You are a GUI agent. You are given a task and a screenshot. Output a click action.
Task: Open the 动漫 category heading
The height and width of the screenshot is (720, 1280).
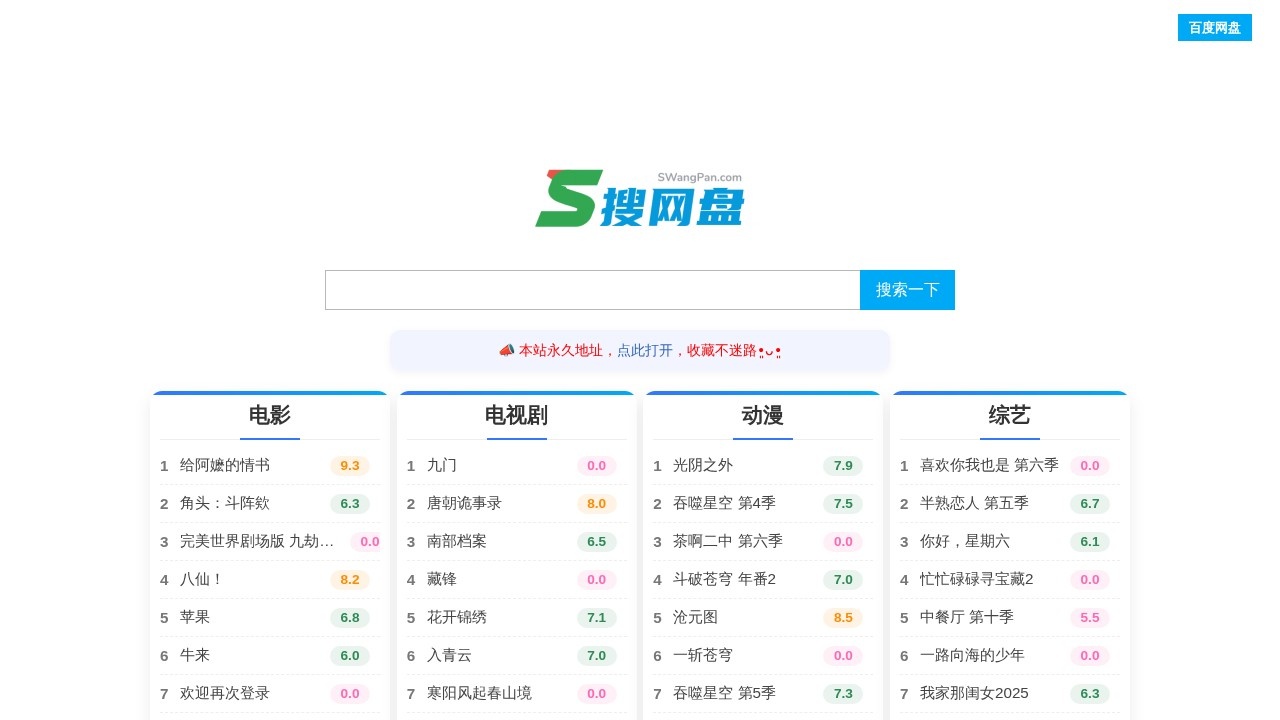tap(763, 415)
